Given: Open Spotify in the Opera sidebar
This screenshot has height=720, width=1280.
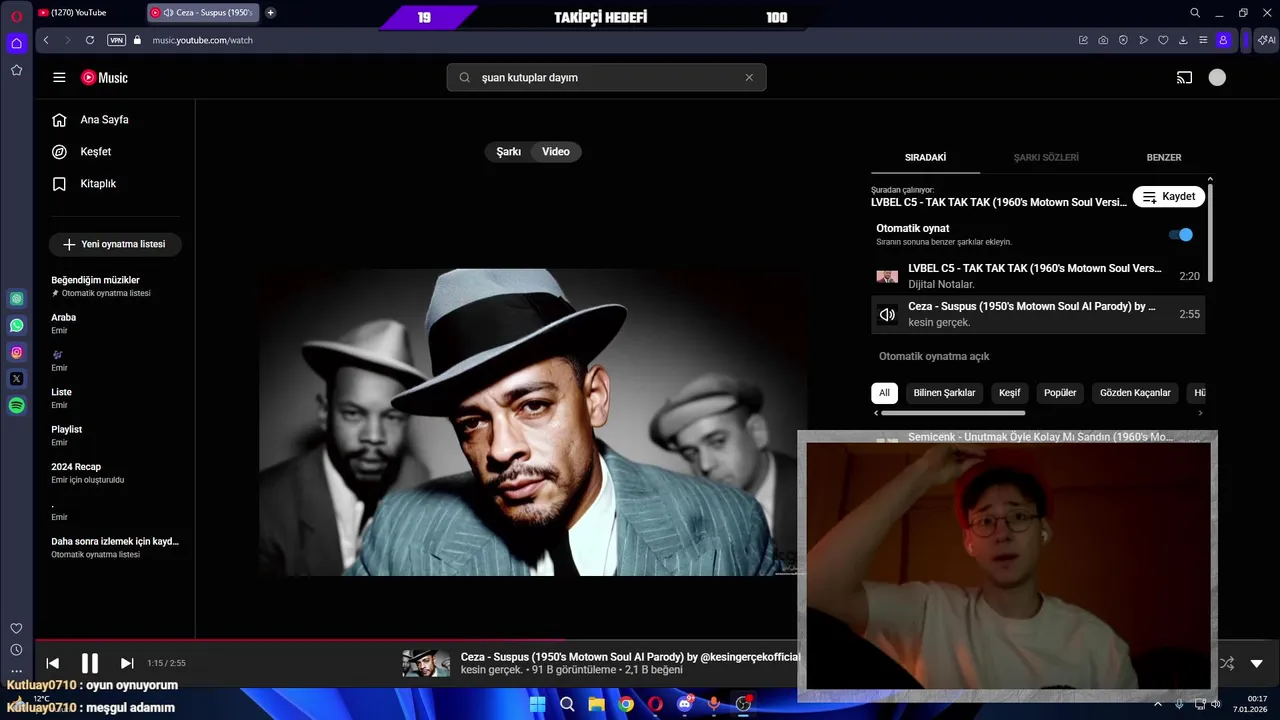Looking at the screenshot, I should click(16, 406).
